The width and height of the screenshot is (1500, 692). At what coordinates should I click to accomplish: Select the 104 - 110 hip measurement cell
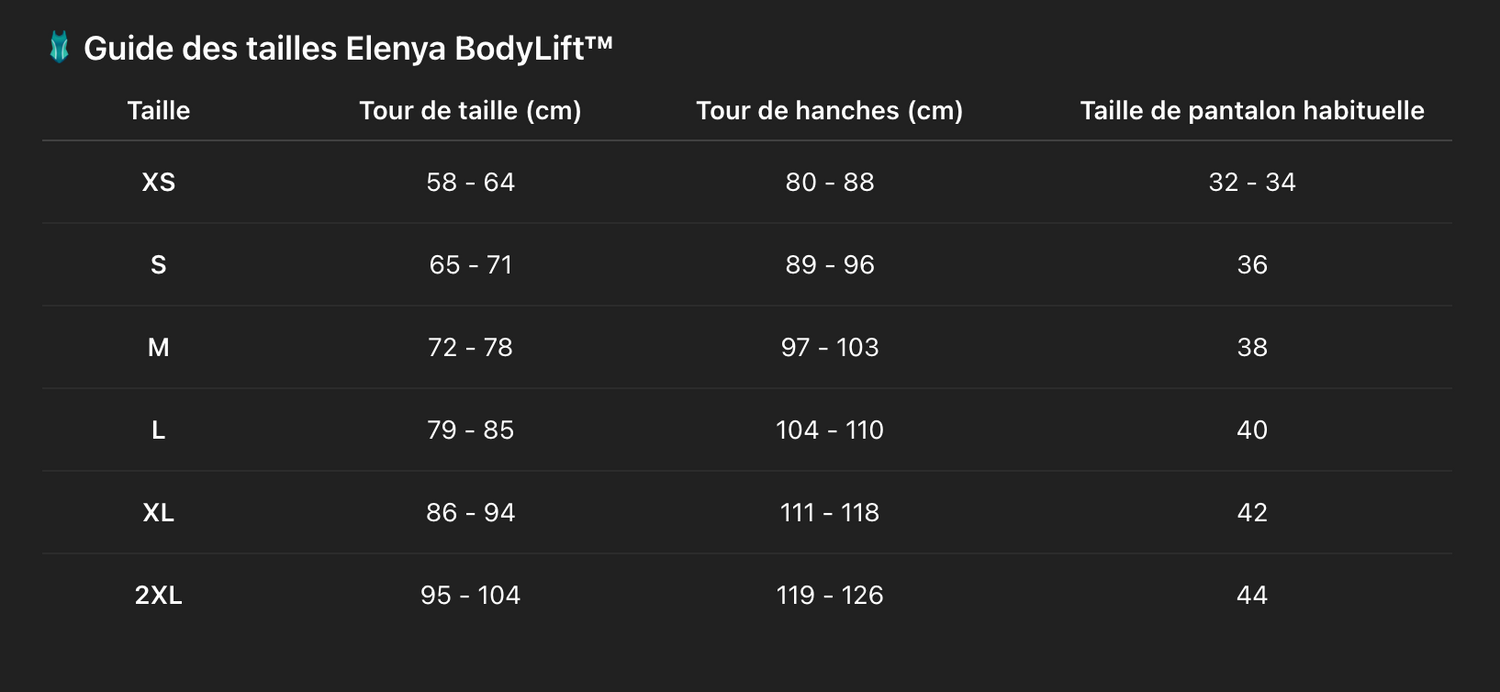[x=829, y=430]
